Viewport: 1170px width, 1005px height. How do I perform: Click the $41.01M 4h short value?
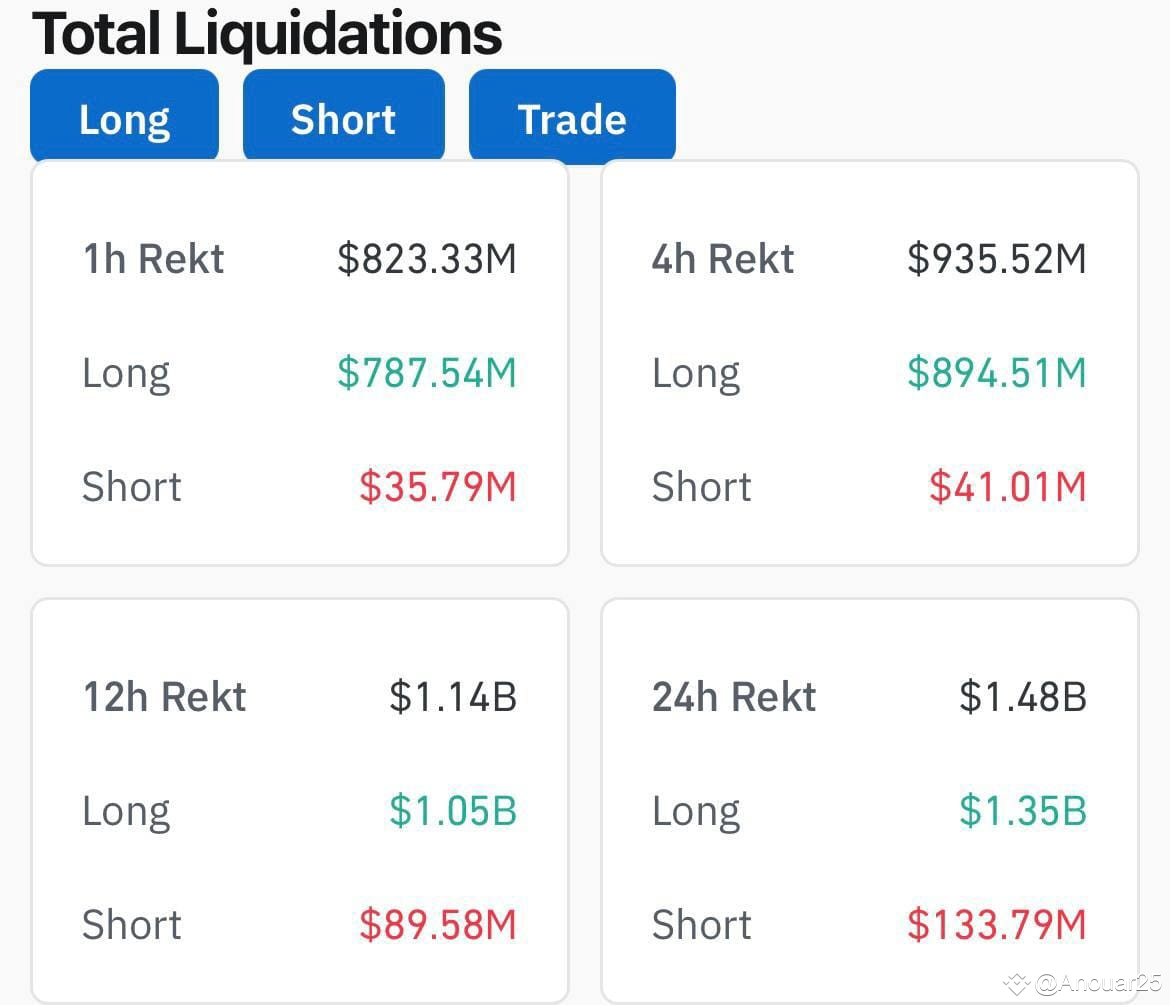pos(1008,486)
